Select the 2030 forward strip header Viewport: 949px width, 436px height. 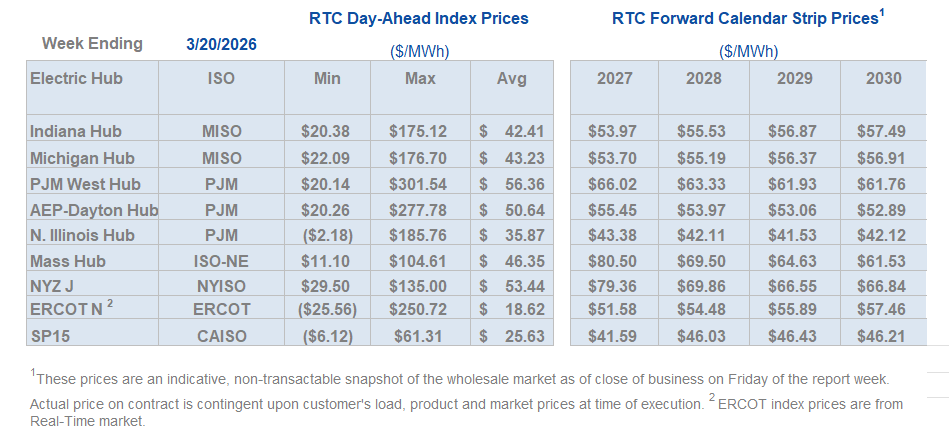[x=884, y=78]
